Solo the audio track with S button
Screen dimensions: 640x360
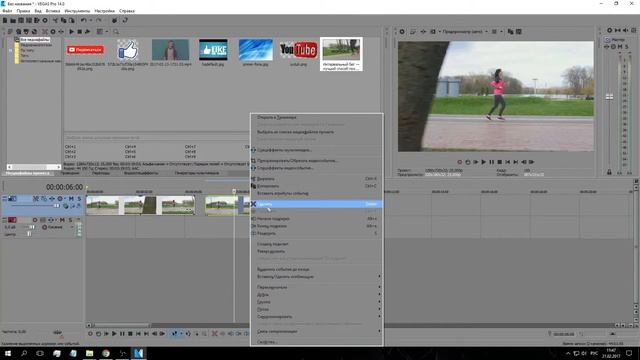coord(70,220)
